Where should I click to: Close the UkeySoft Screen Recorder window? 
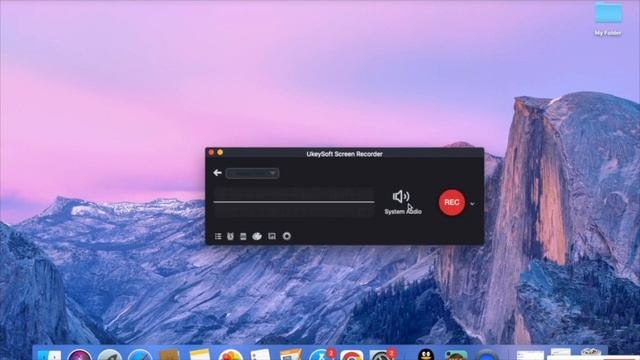211,152
